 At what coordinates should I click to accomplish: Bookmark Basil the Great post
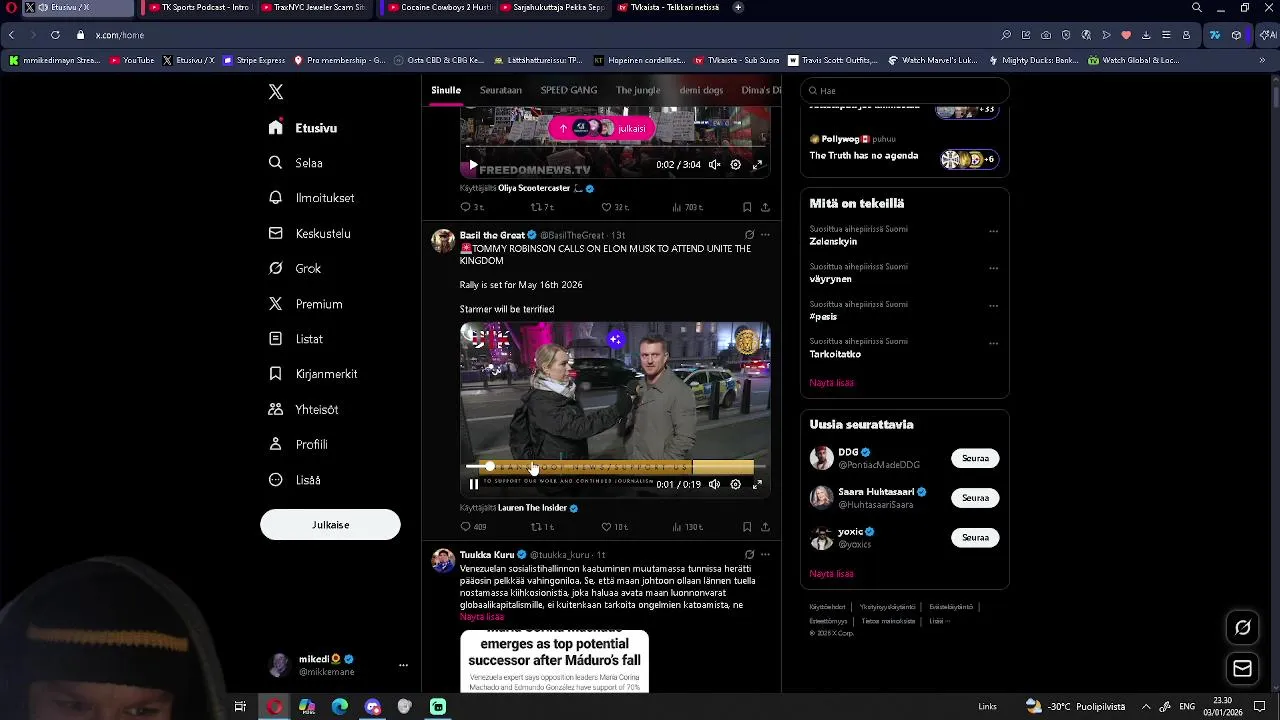point(747,527)
